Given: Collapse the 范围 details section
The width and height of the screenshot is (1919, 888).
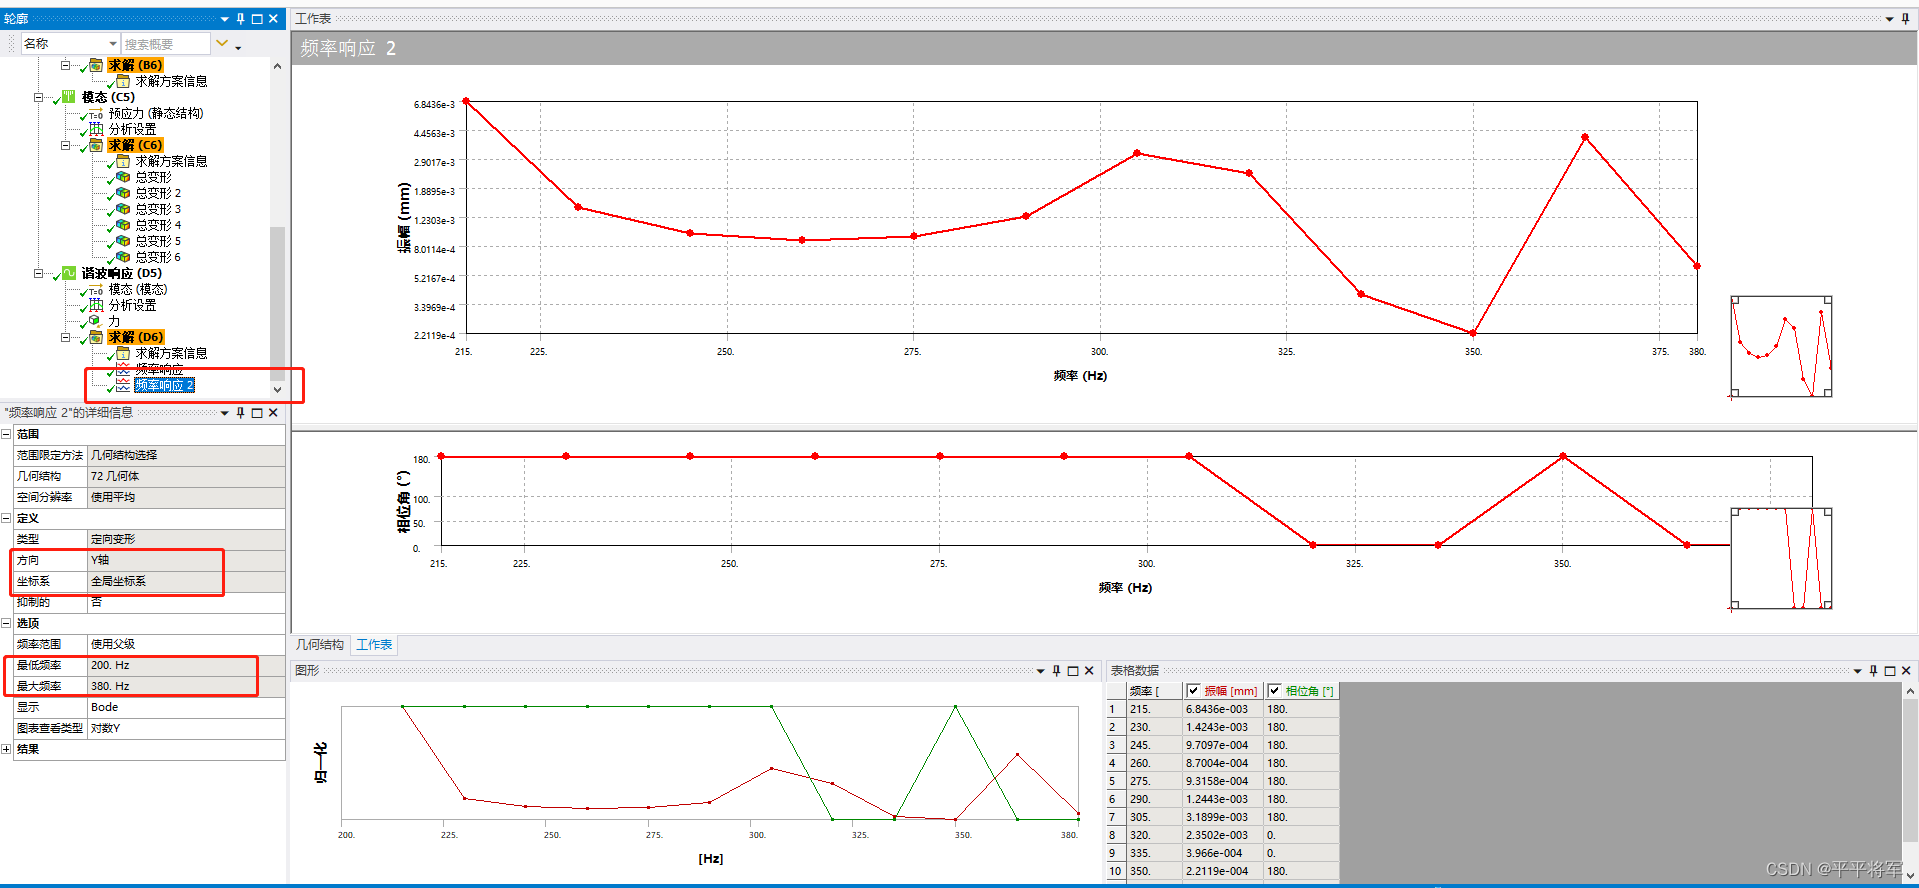Looking at the screenshot, I should click(x=6, y=434).
